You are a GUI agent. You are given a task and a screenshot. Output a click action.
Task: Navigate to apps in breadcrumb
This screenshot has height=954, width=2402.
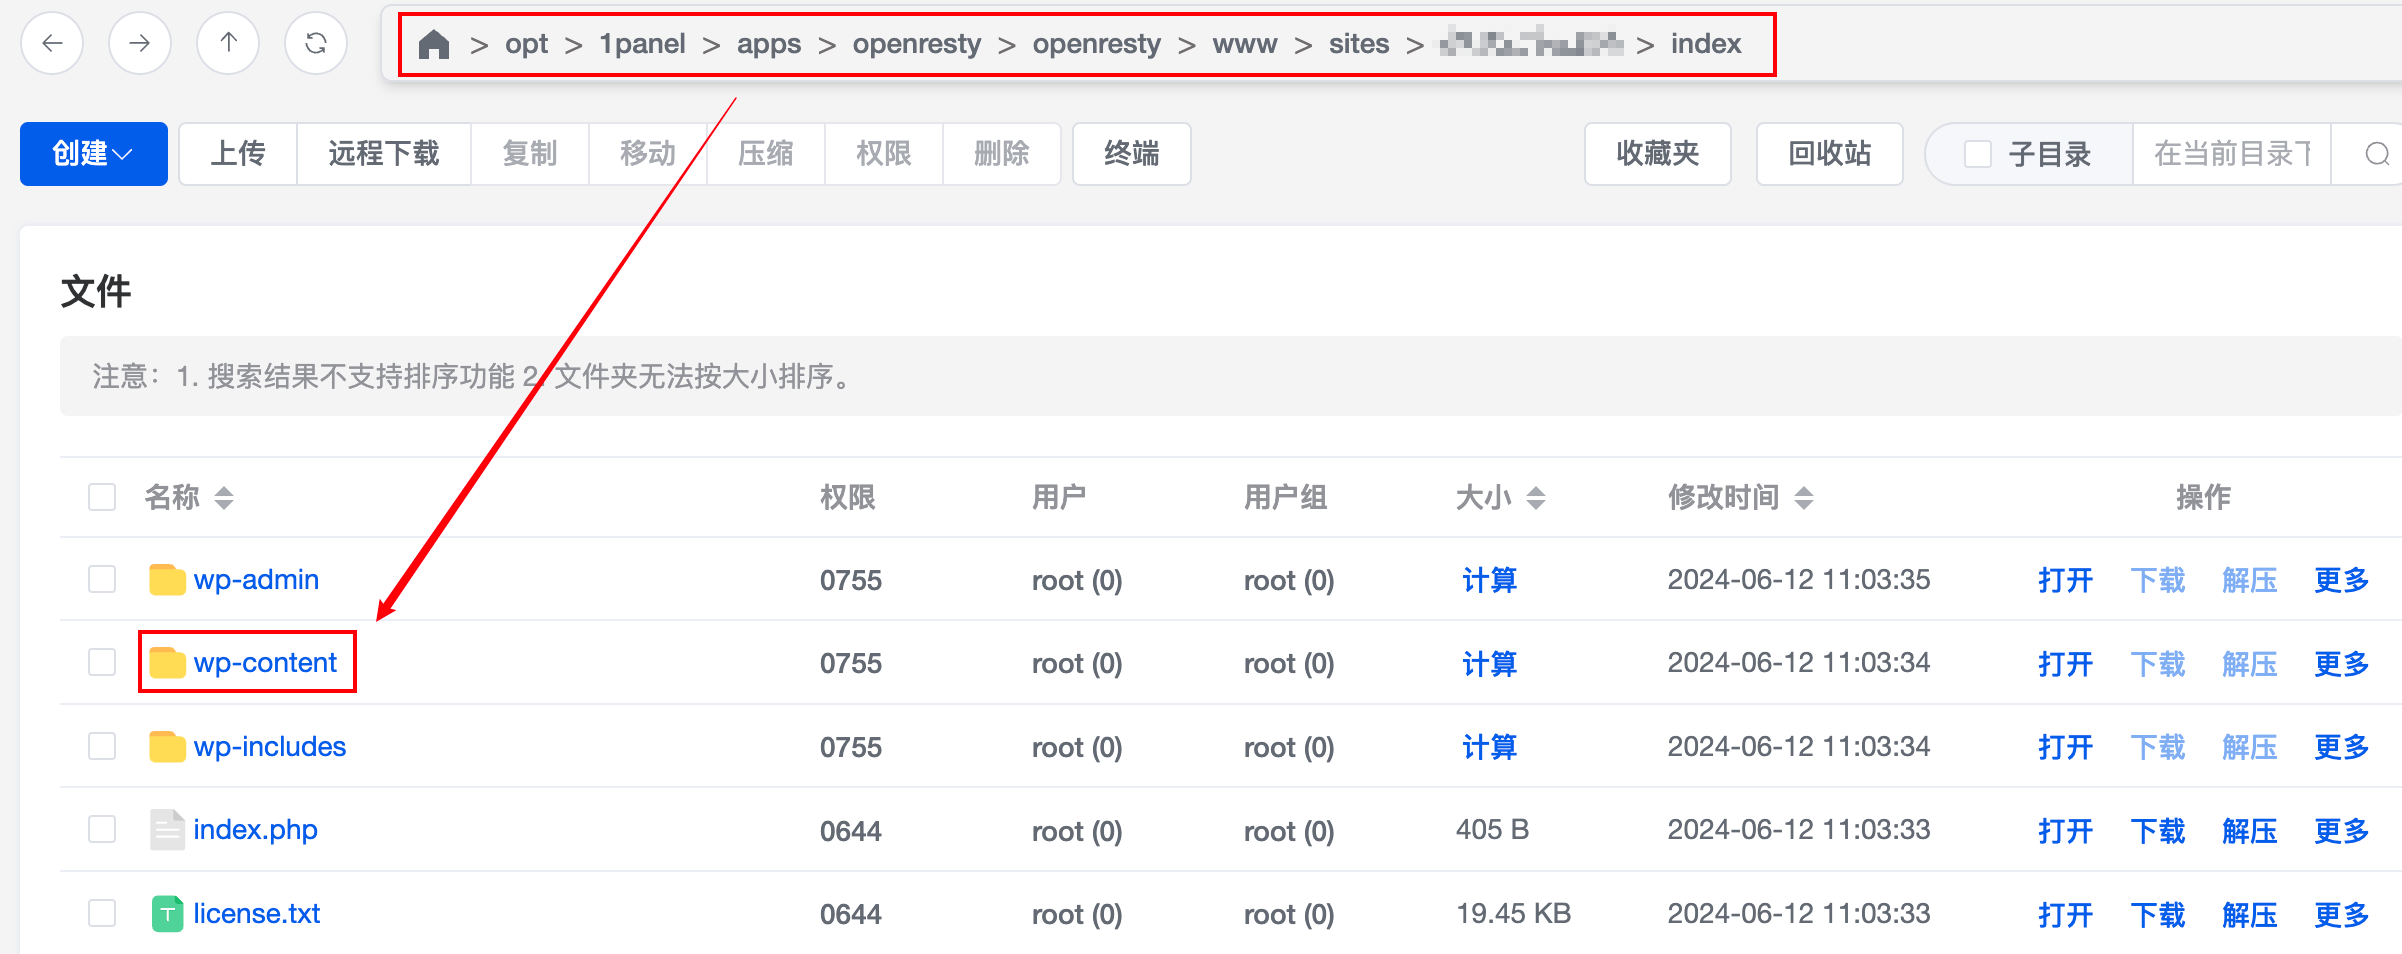click(x=769, y=44)
